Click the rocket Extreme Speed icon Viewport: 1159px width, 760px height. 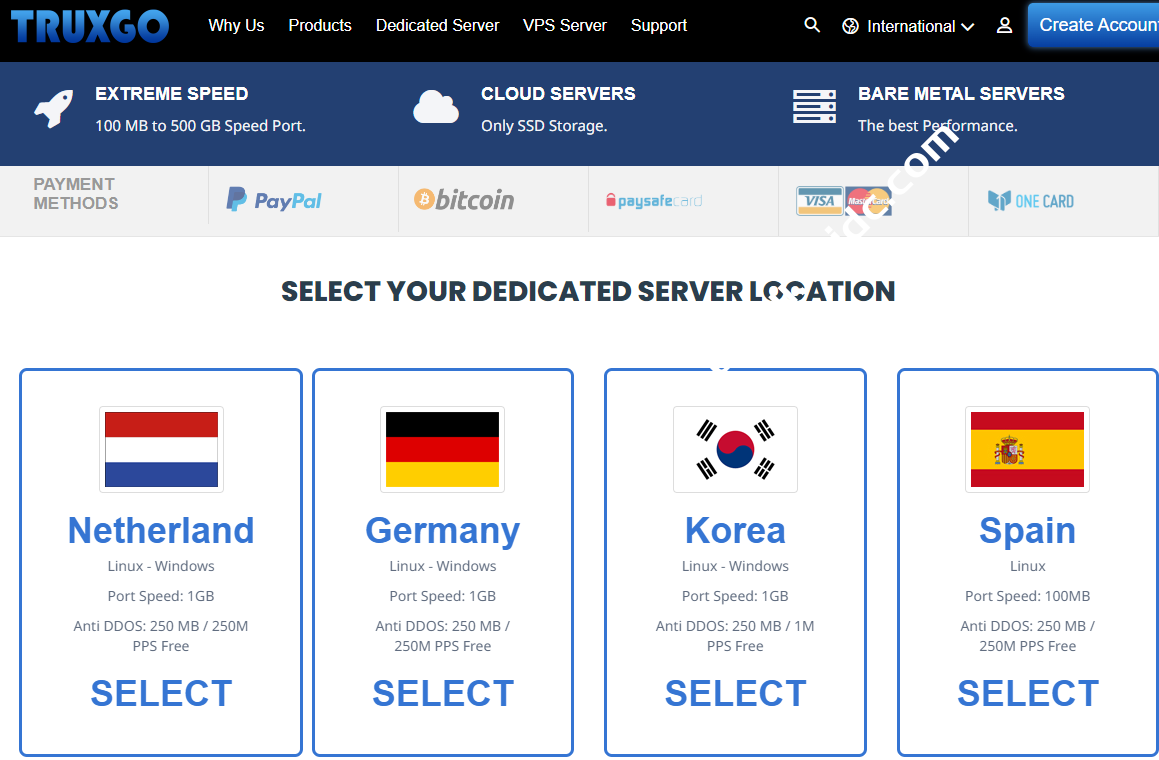(x=53, y=108)
